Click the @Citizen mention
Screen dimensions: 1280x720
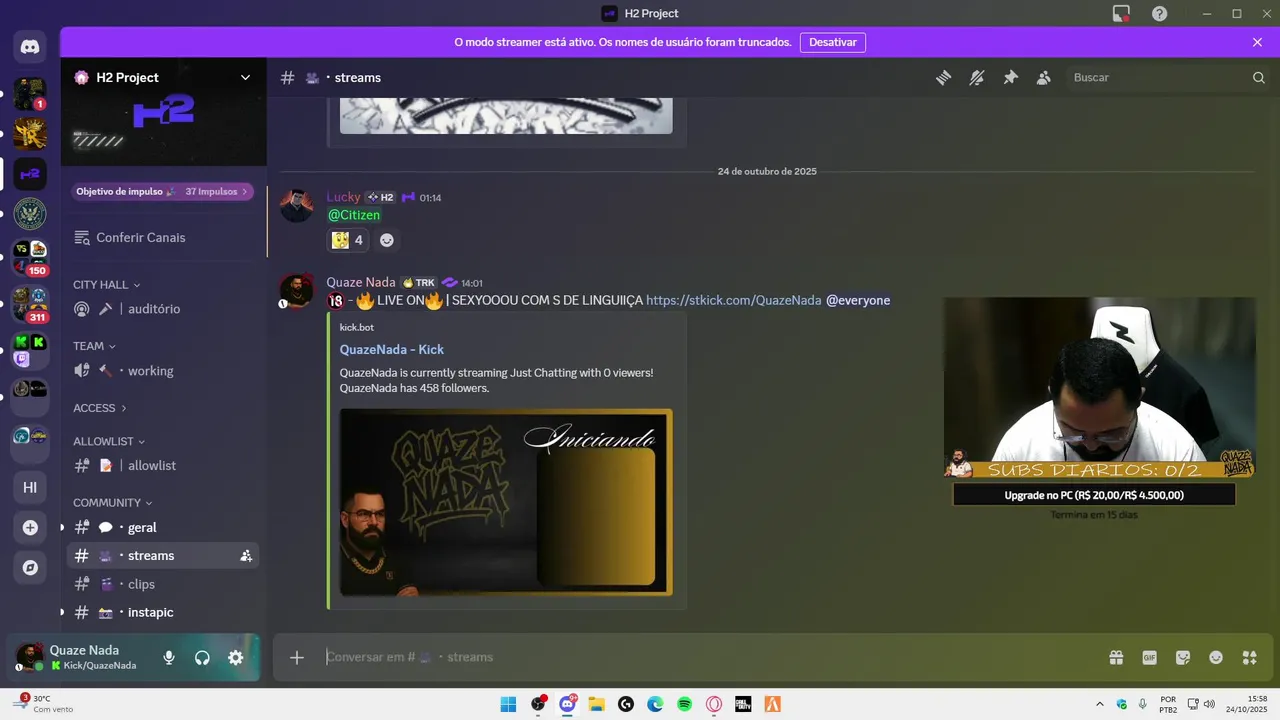coord(354,215)
